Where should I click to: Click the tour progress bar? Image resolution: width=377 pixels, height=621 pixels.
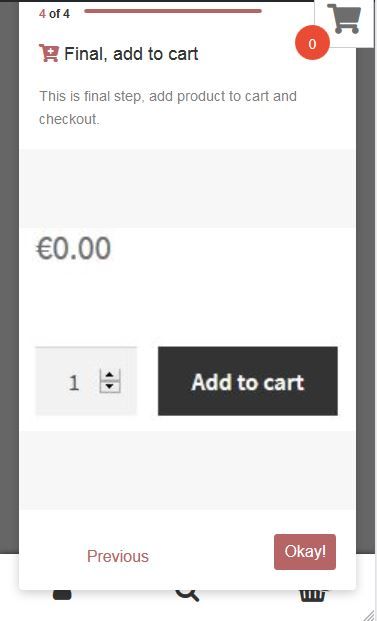[173, 11]
